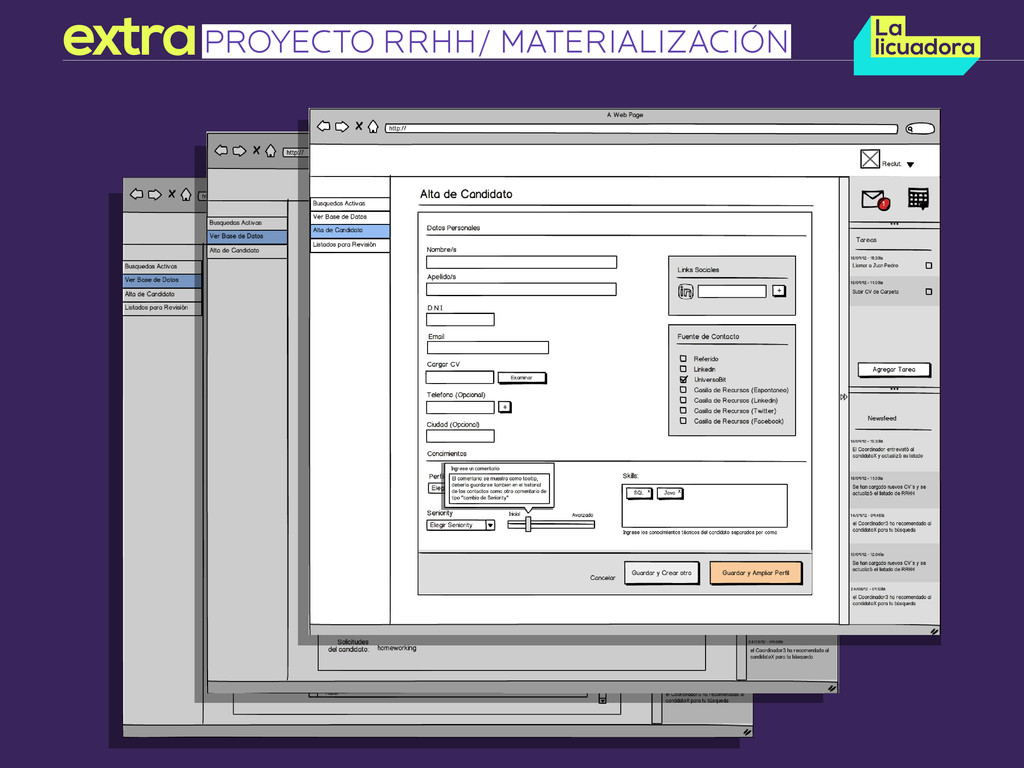Viewport: 1024px width, 768px height.
Task: Click the stop X icon in the middle browser window
Action: click(x=257, y=151)
